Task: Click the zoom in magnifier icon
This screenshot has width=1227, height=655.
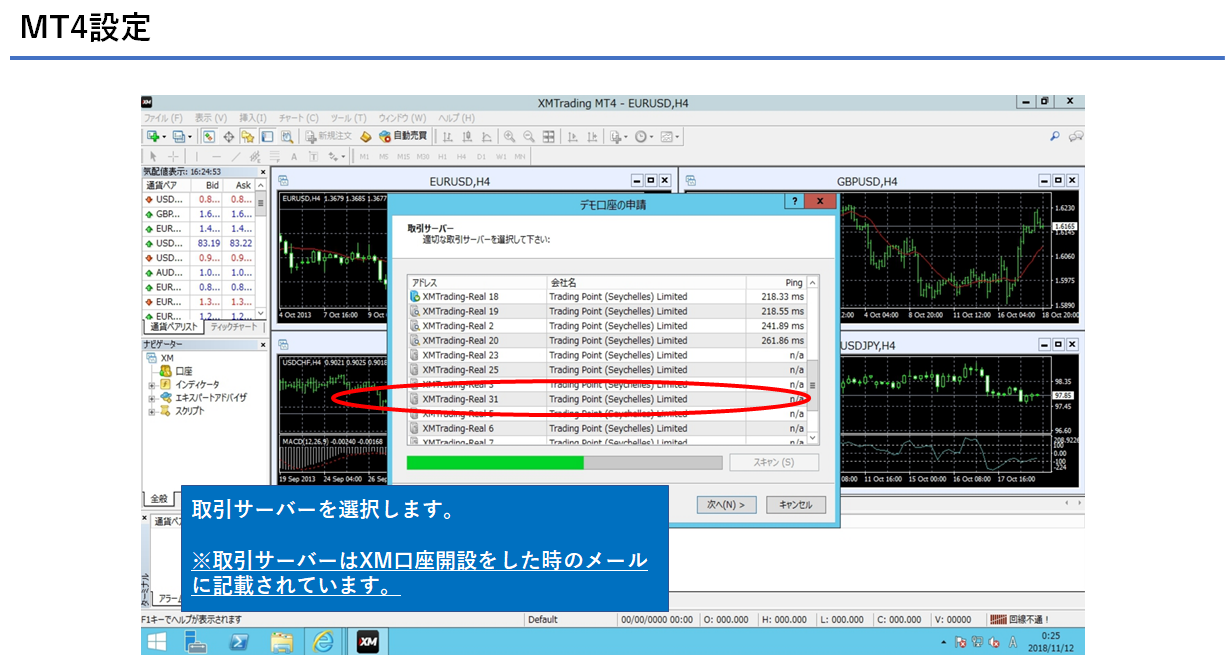Action: (510, 136)
